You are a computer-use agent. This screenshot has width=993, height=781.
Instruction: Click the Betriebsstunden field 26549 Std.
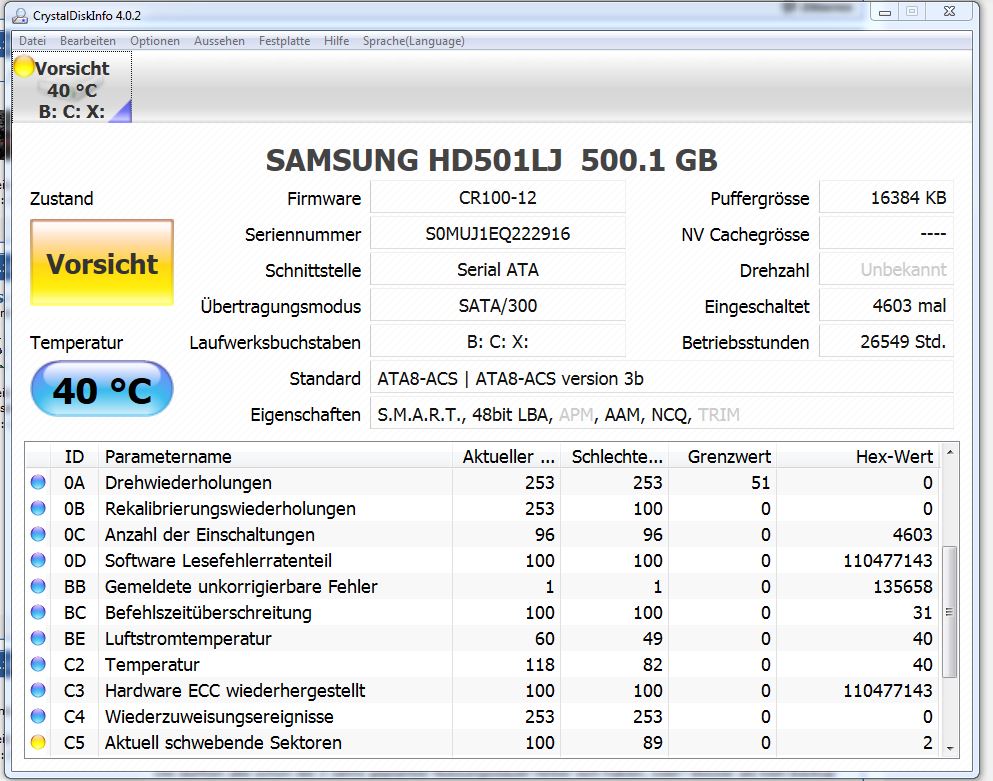(x=887, y=342)
